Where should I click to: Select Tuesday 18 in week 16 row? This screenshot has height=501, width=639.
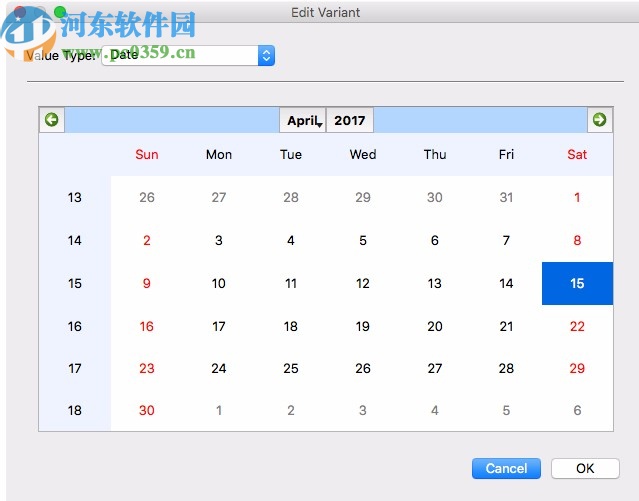[291, 326]
